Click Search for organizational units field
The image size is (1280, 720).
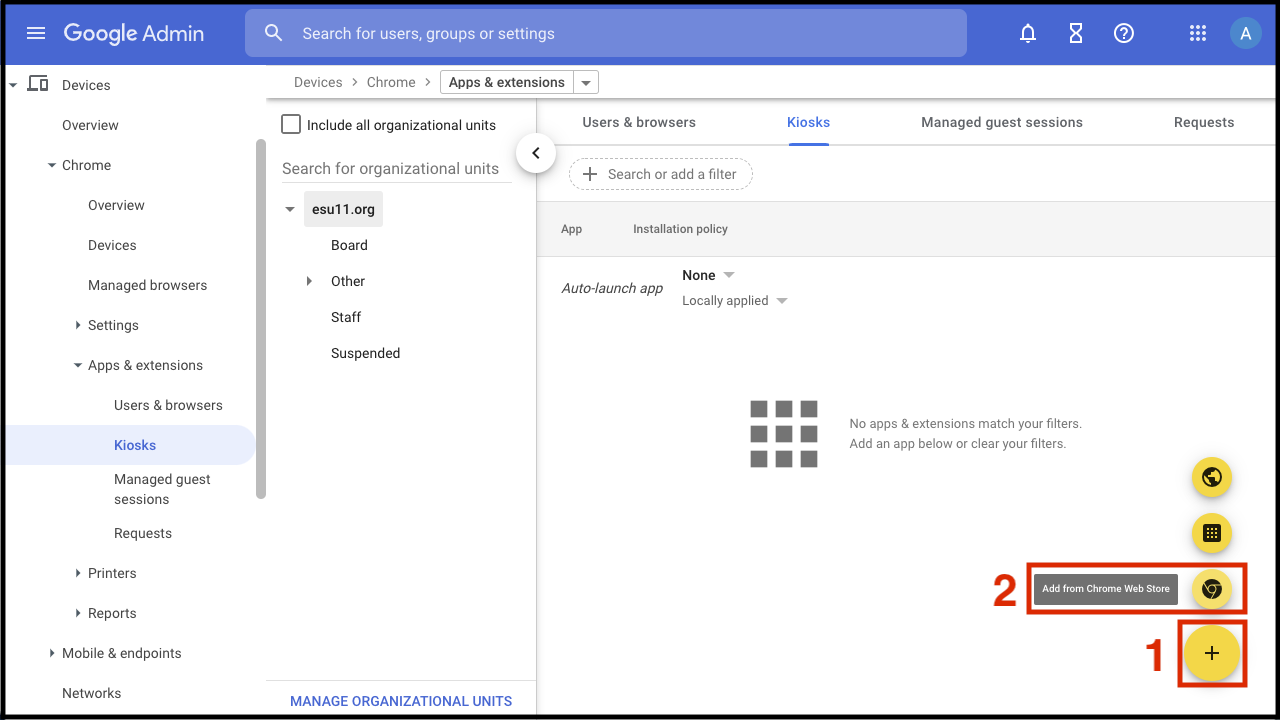397,168
